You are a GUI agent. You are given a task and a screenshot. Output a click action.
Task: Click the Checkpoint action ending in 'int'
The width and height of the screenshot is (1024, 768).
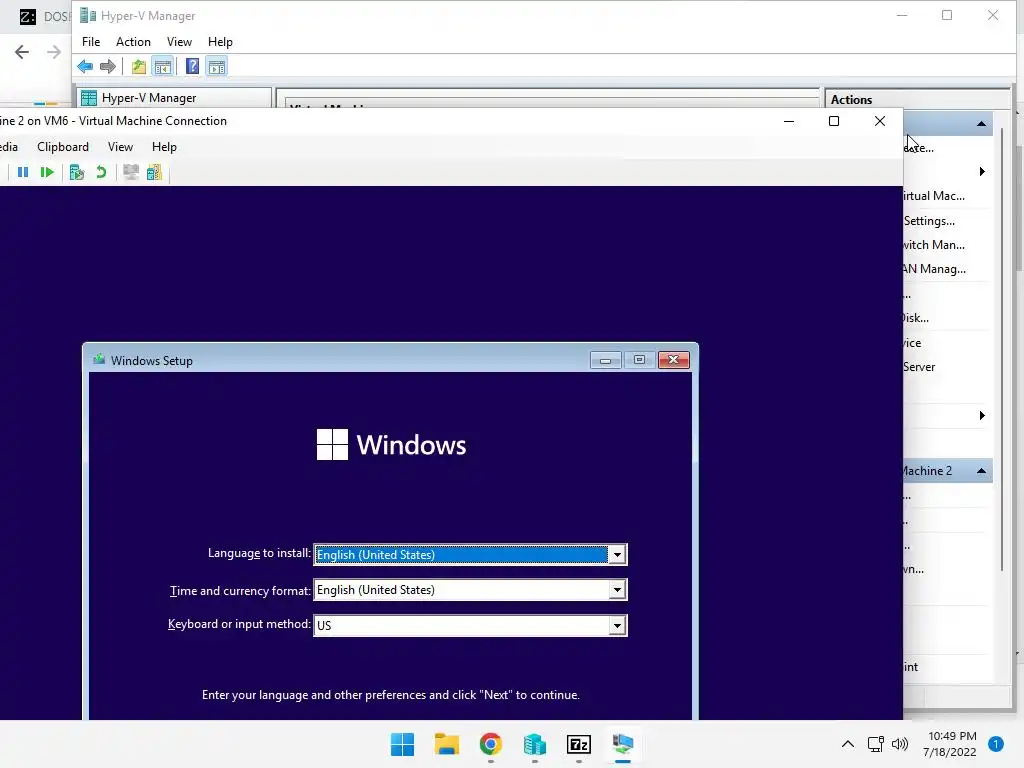[x=911, y=667]
